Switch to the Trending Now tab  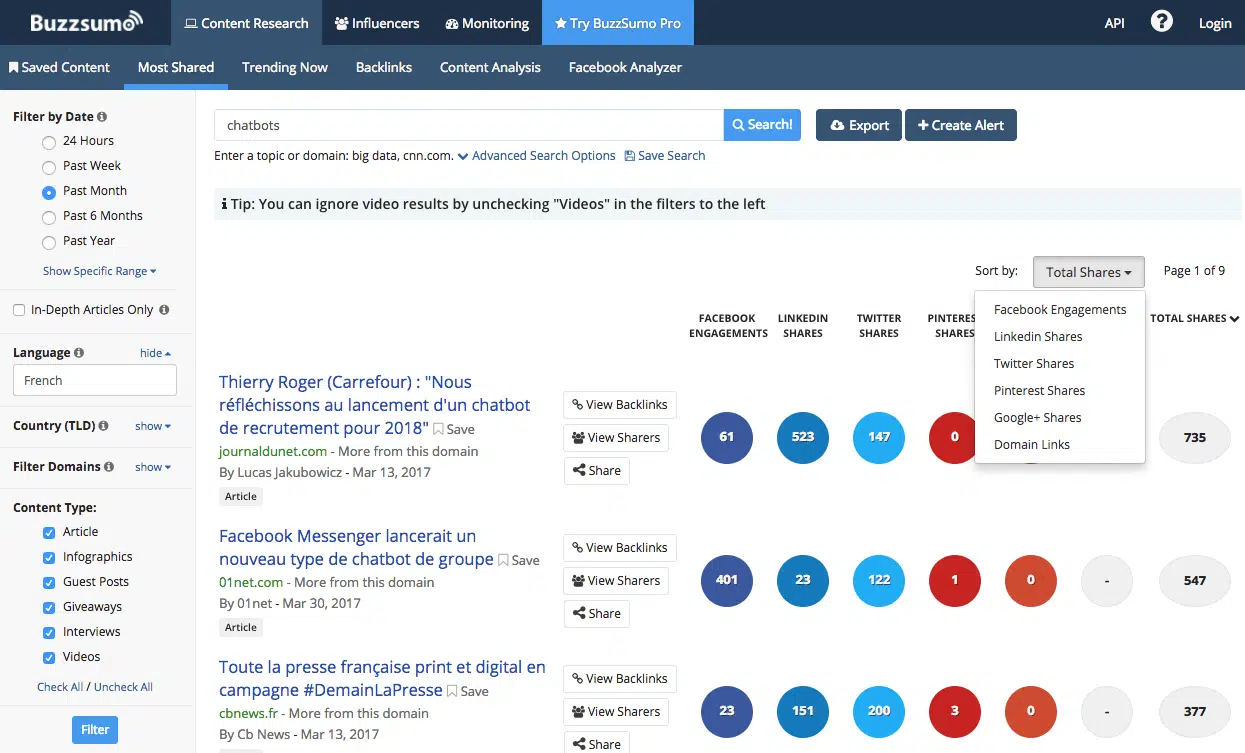[x=285, y=67]
